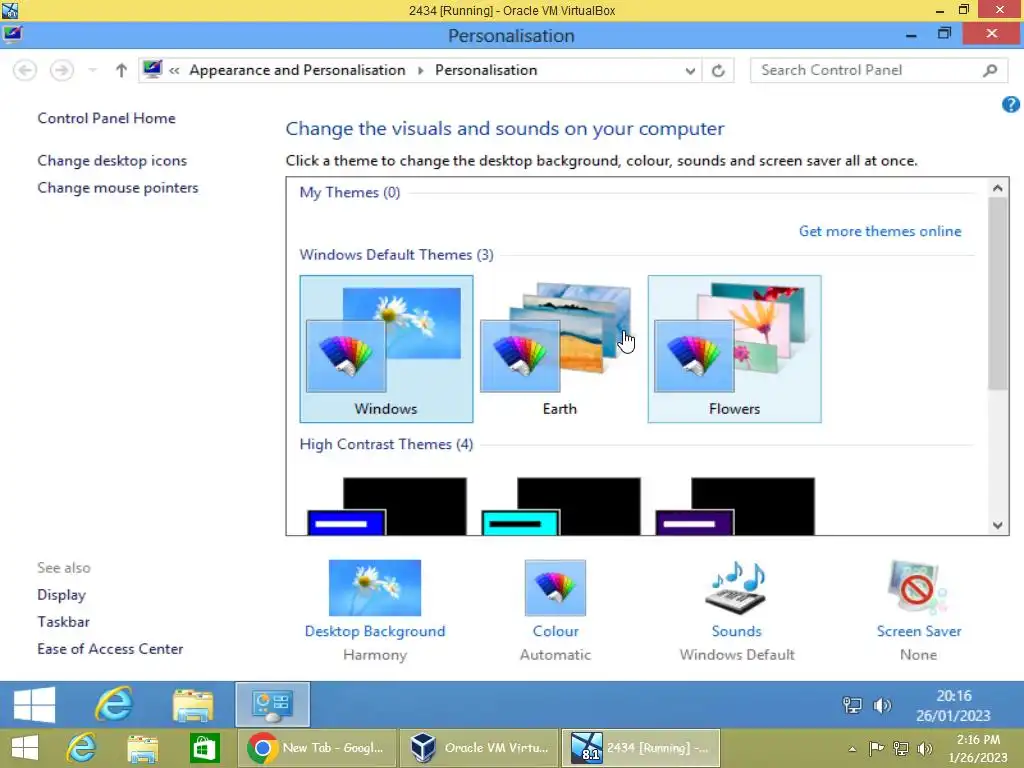
Task: Open the recent locations dropdown arrow
Action: point(92,70)
